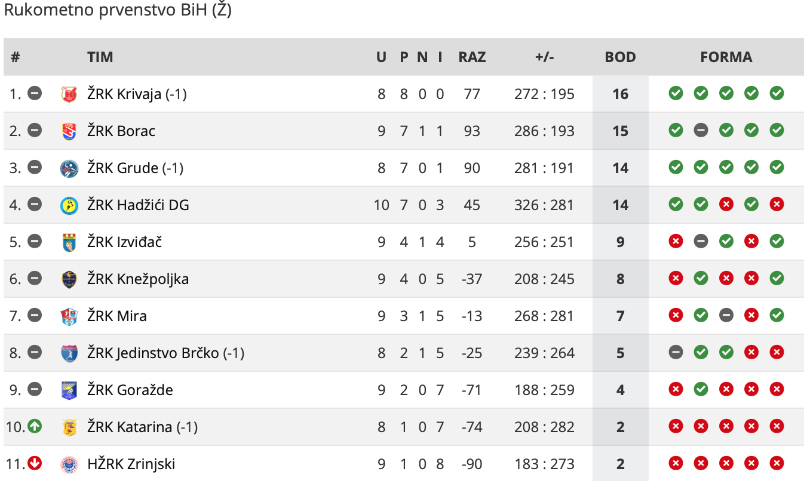This screenshot has height=481, width=810.
Task: Open the ŽRK Mira team name link
Action: tap(117, 316)
